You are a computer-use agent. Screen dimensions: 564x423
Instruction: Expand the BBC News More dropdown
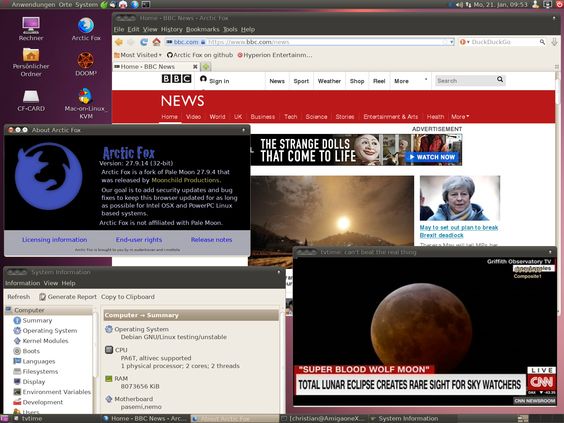(460, 117)
